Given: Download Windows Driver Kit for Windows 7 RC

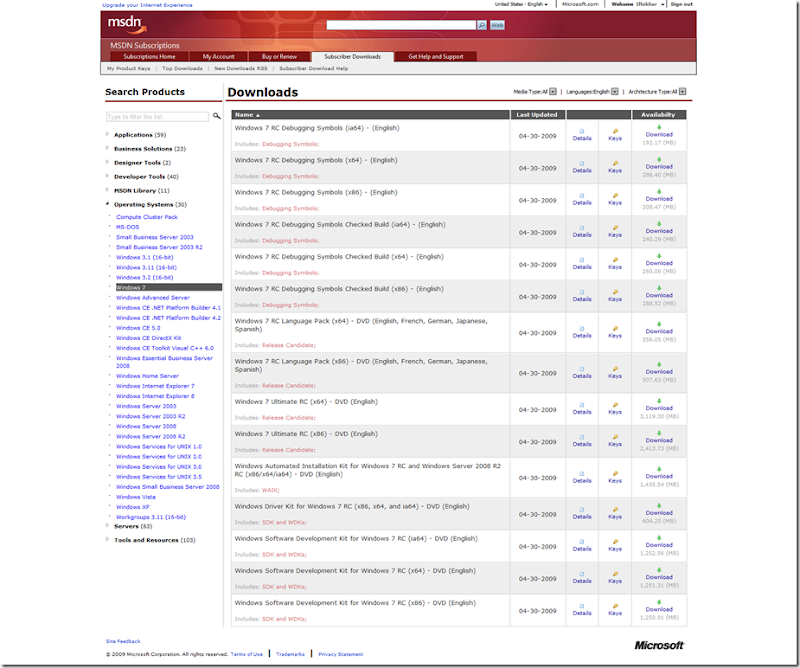Looking at the screenshot, I should tap(659, 509).
